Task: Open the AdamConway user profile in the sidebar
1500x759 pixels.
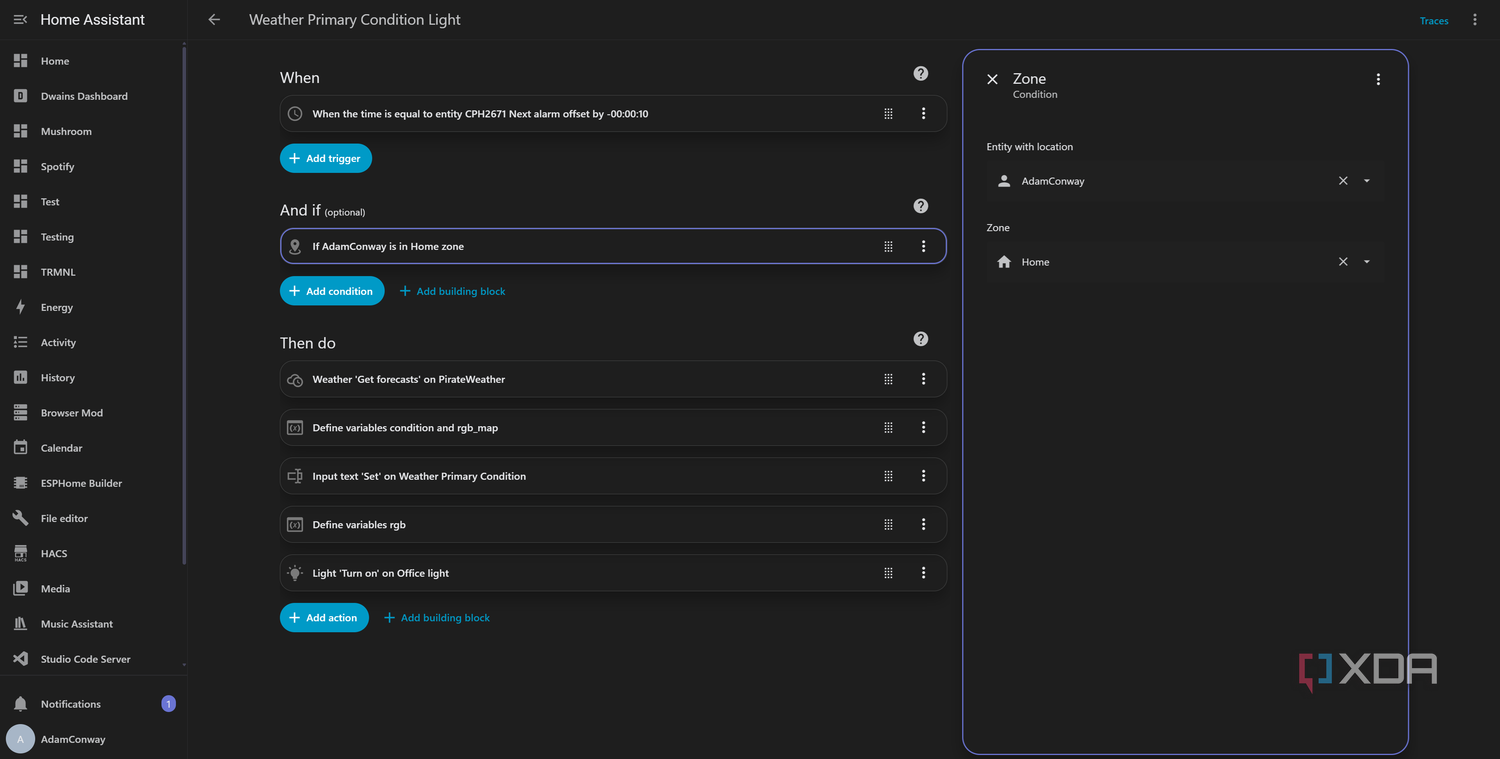Action: tap(92, 739)
